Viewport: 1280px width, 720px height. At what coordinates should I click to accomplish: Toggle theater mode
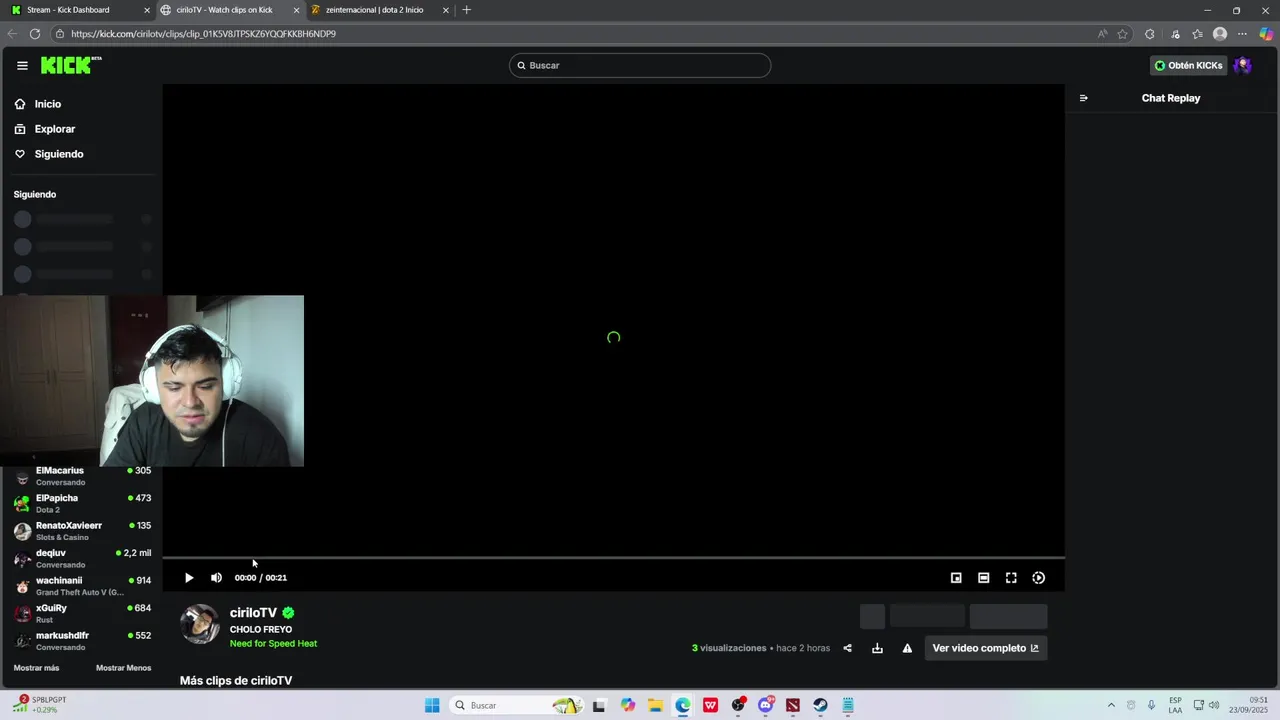pyautogui.click(x=984, y=578)
